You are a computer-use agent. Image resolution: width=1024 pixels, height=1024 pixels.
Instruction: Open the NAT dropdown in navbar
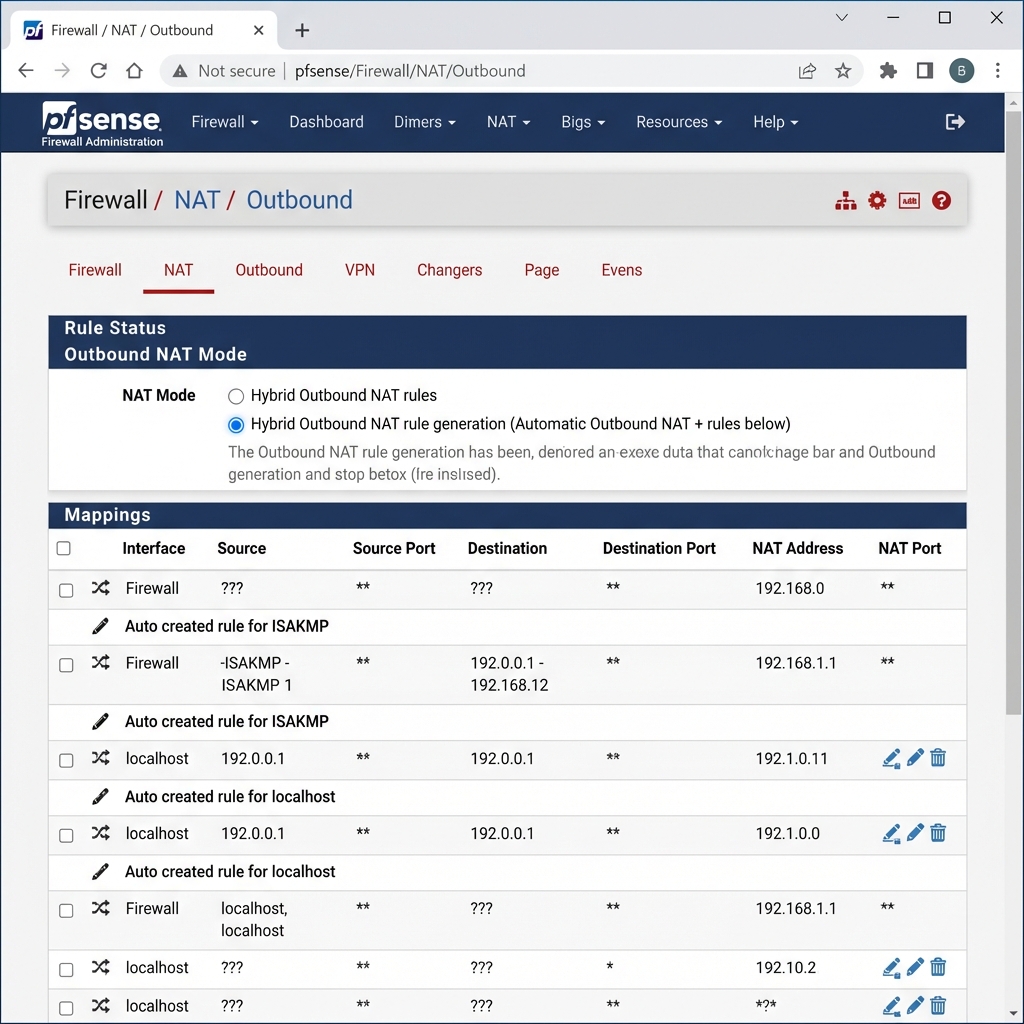pos(508,122)
